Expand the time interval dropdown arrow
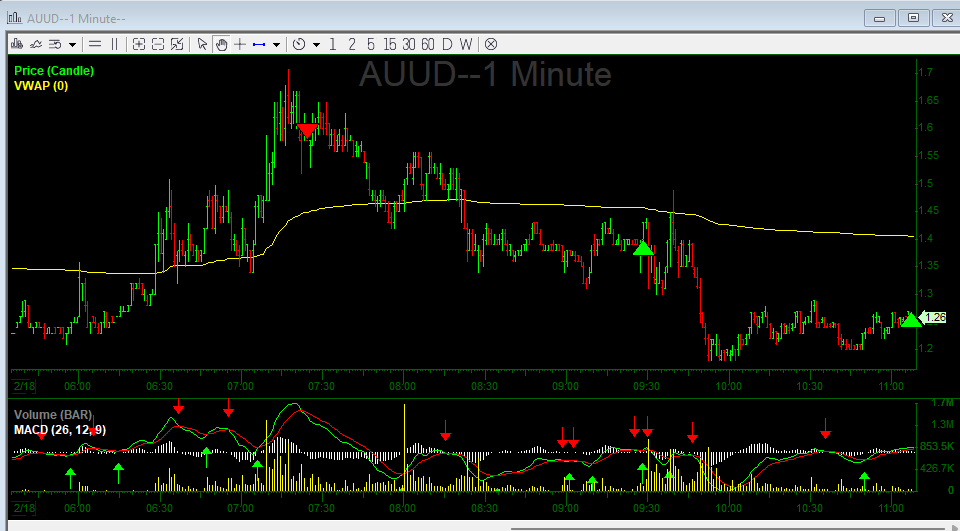The height and width of the screenshot is (531, 960). pyautogui.click(x=316, y=45)
